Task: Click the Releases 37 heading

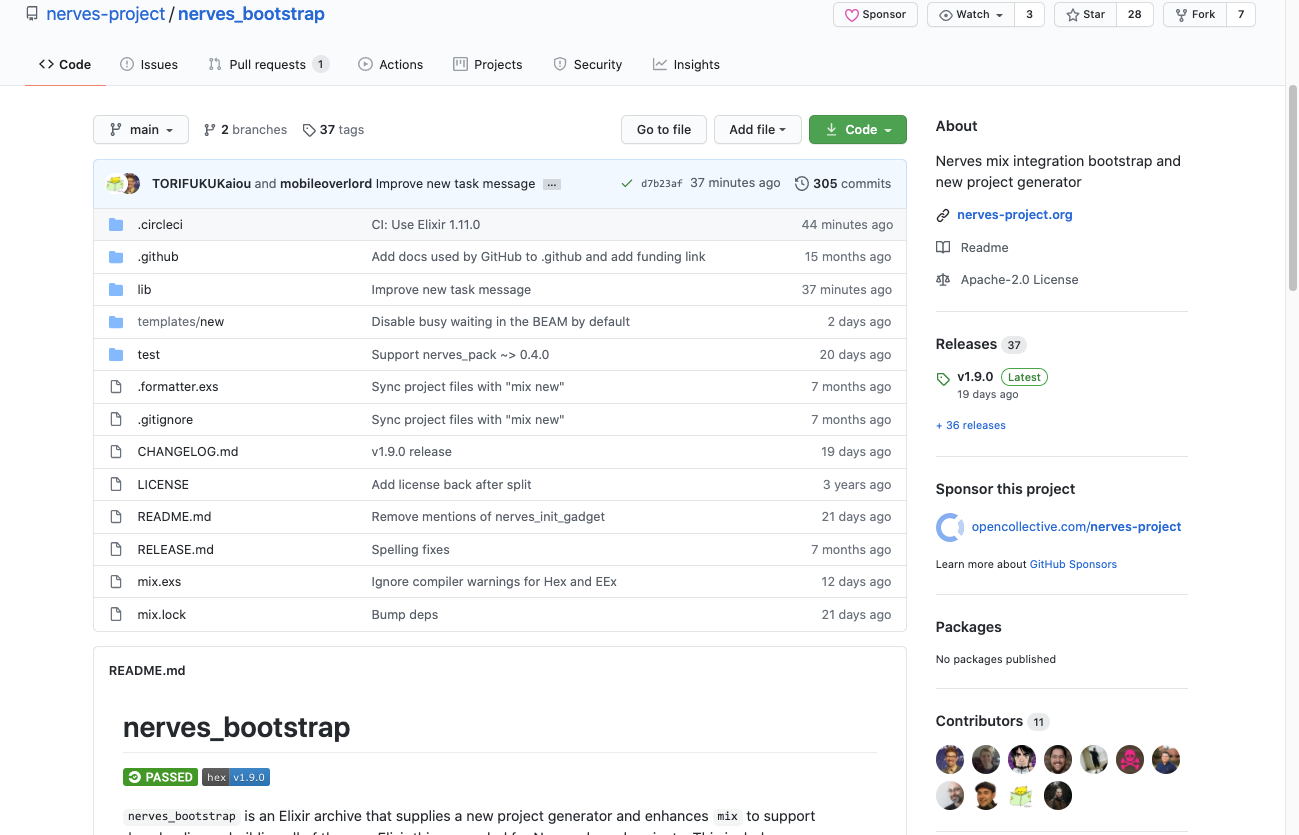Action: (981, 344)
